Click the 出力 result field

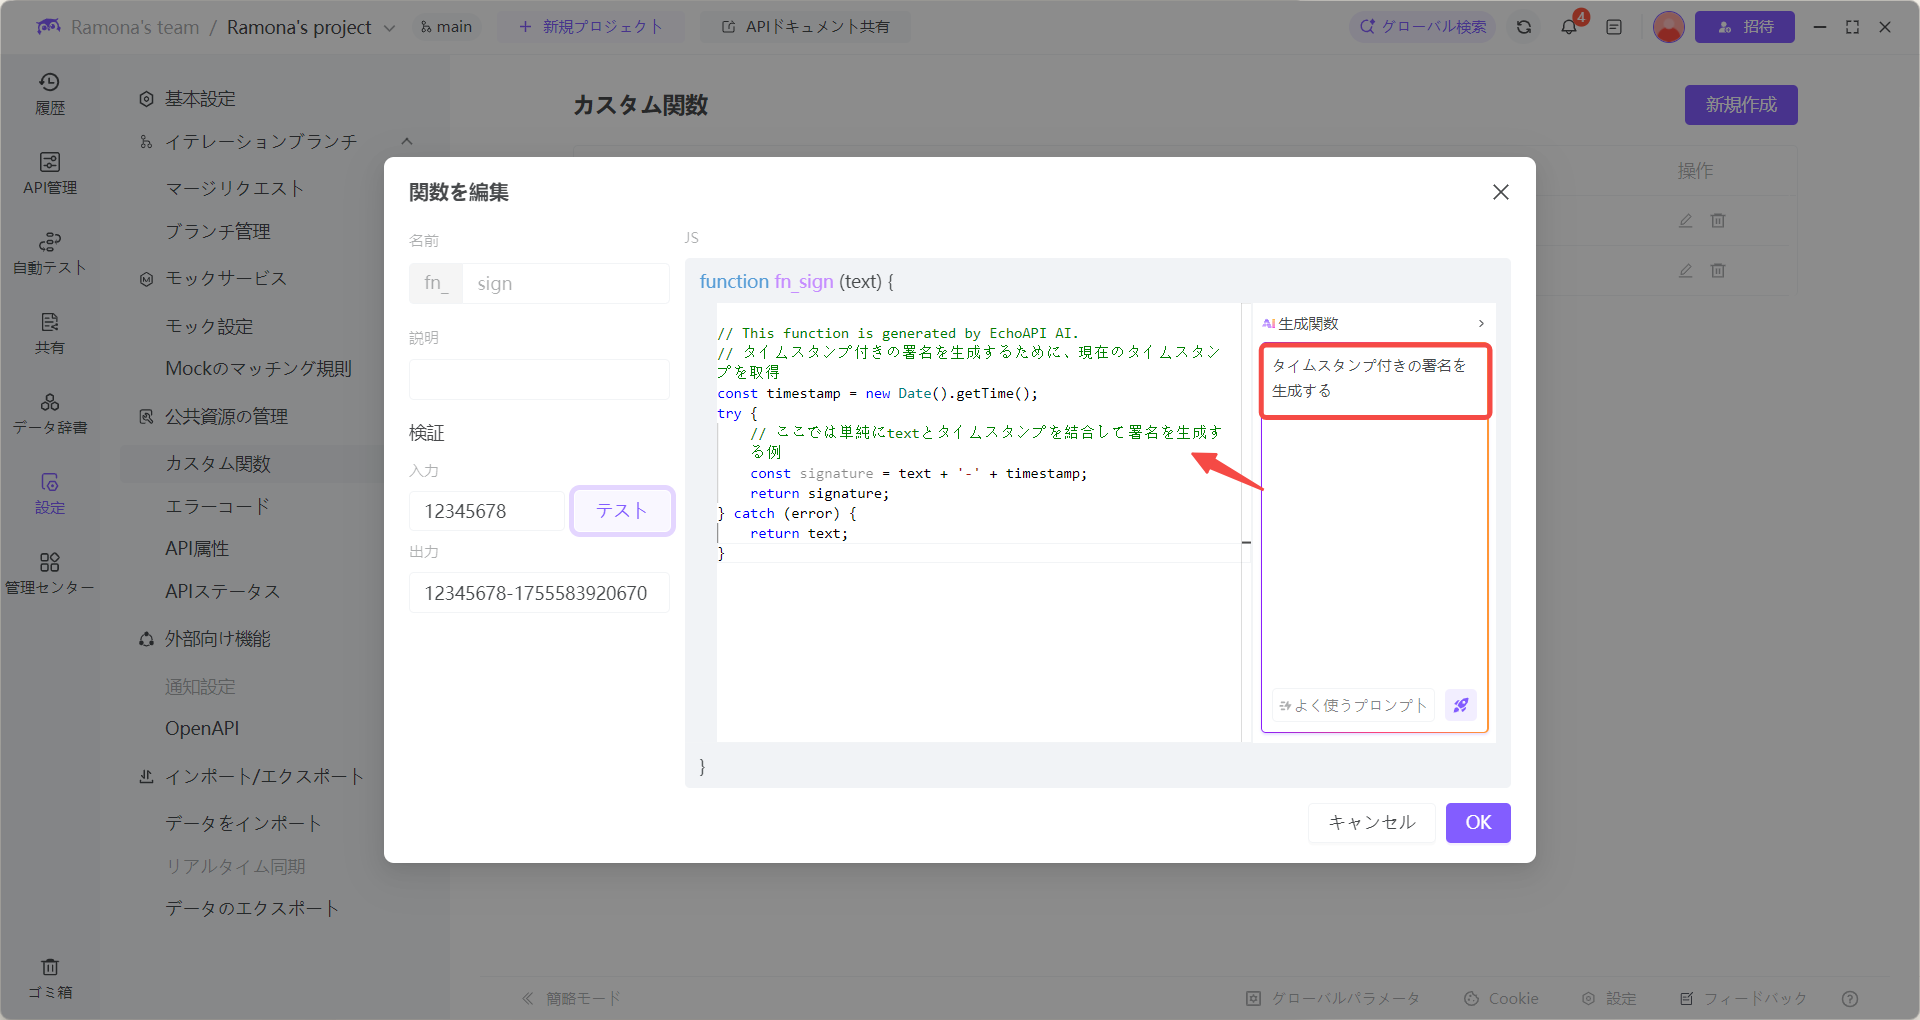click(x=539, y=593)
